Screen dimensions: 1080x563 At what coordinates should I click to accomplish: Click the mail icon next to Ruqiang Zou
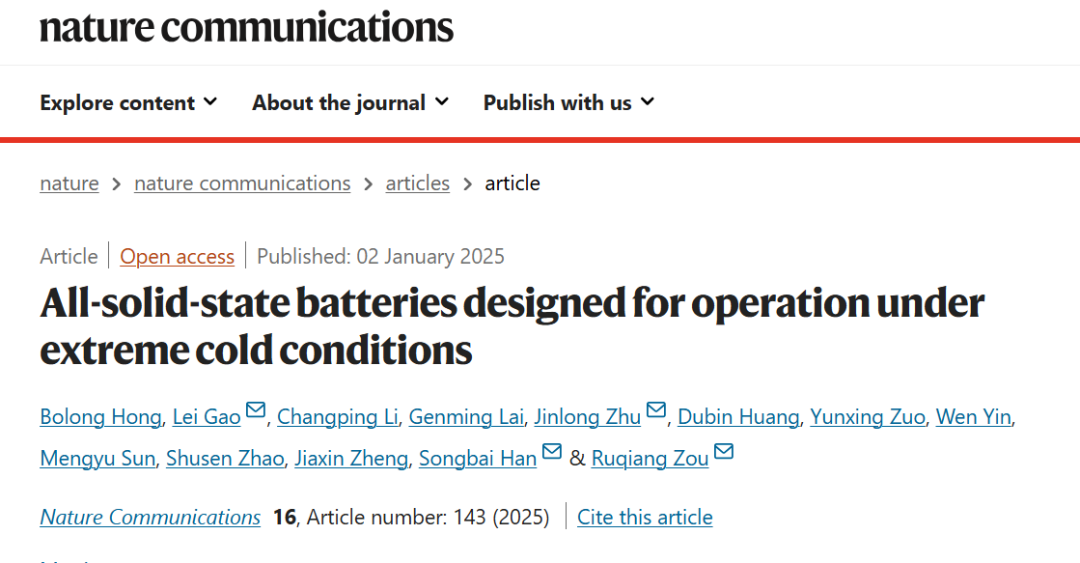724,451
